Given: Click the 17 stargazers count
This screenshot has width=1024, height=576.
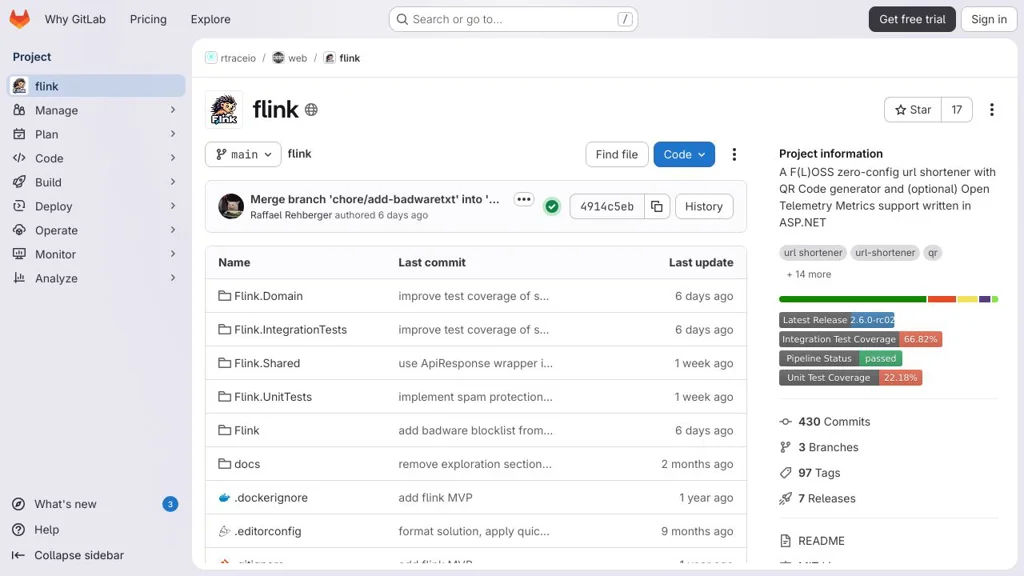Looking at the screenshot, I should (x=957, y=110).
